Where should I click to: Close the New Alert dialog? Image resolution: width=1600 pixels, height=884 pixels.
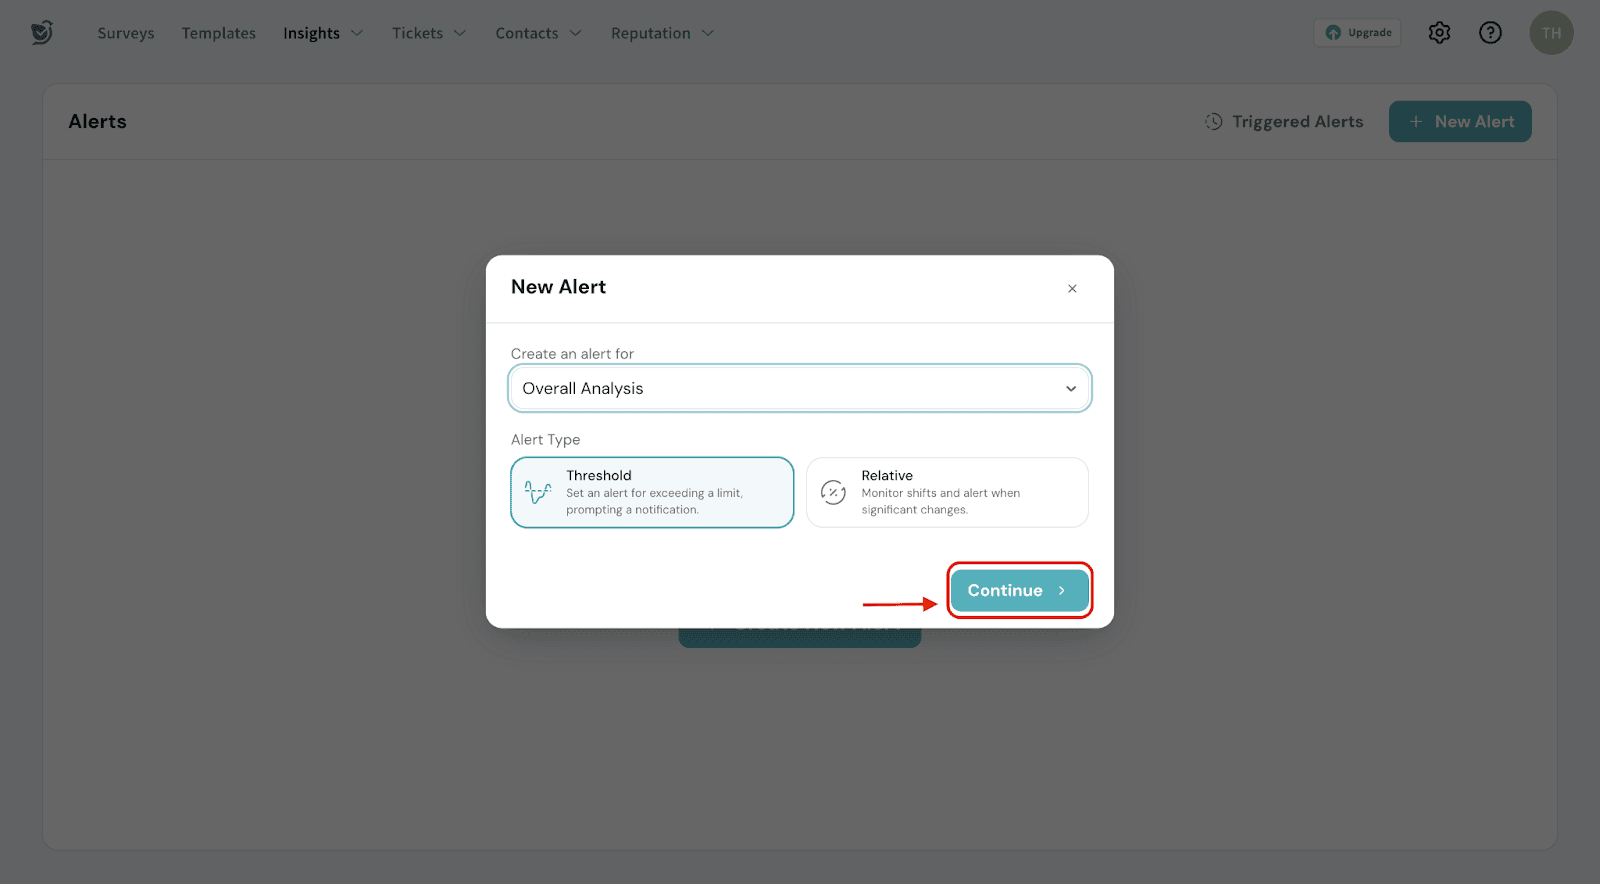click(x=1072, y=289)
